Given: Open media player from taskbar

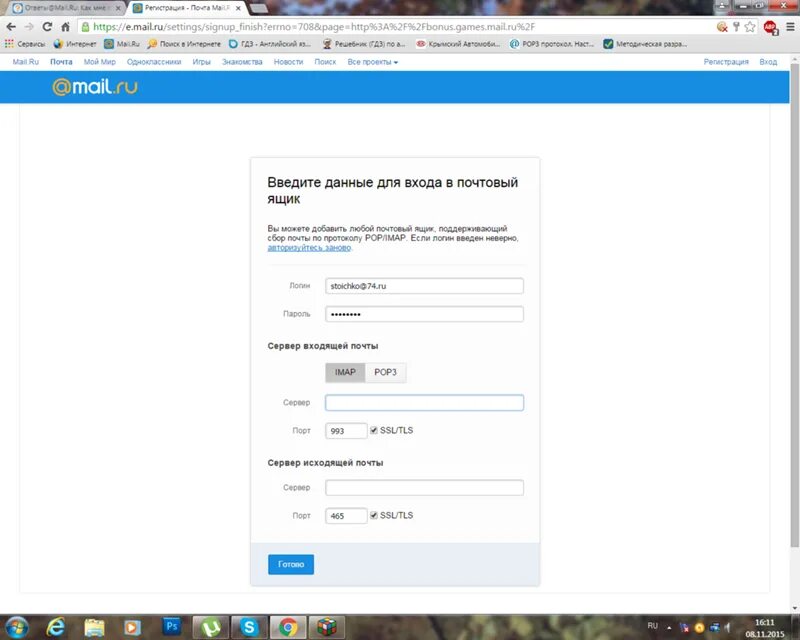Looking at the screenshot, I should point(132,627).
